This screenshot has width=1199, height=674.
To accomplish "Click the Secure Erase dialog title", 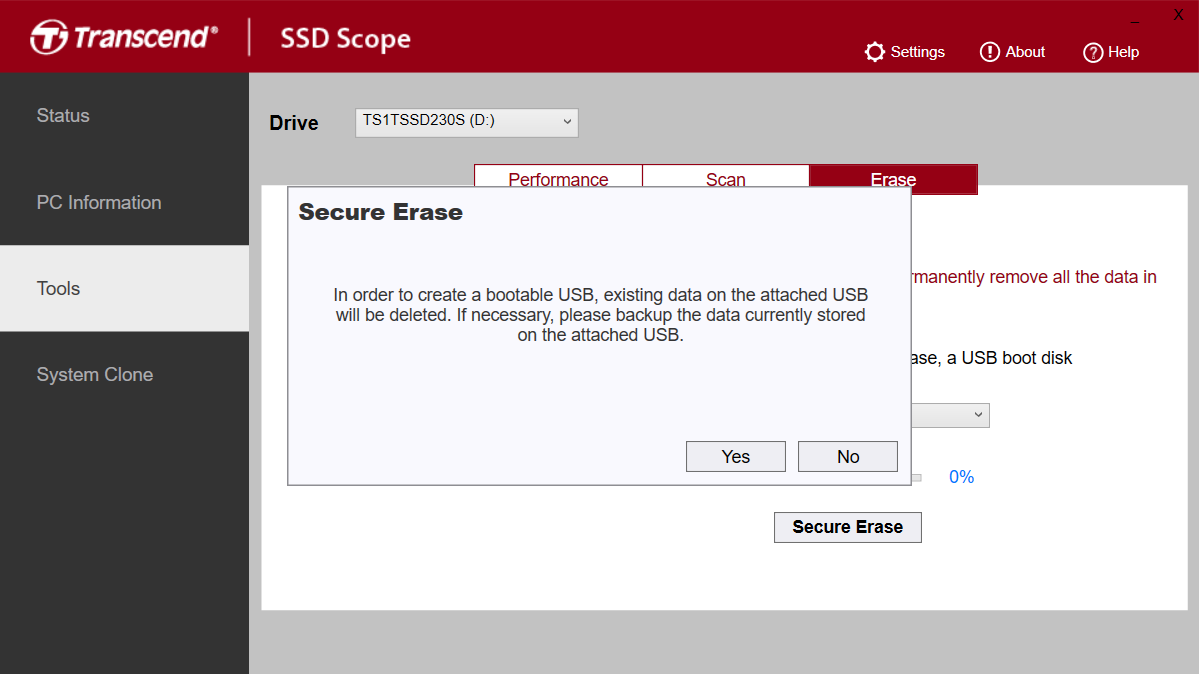I will [x=381, y=212].
